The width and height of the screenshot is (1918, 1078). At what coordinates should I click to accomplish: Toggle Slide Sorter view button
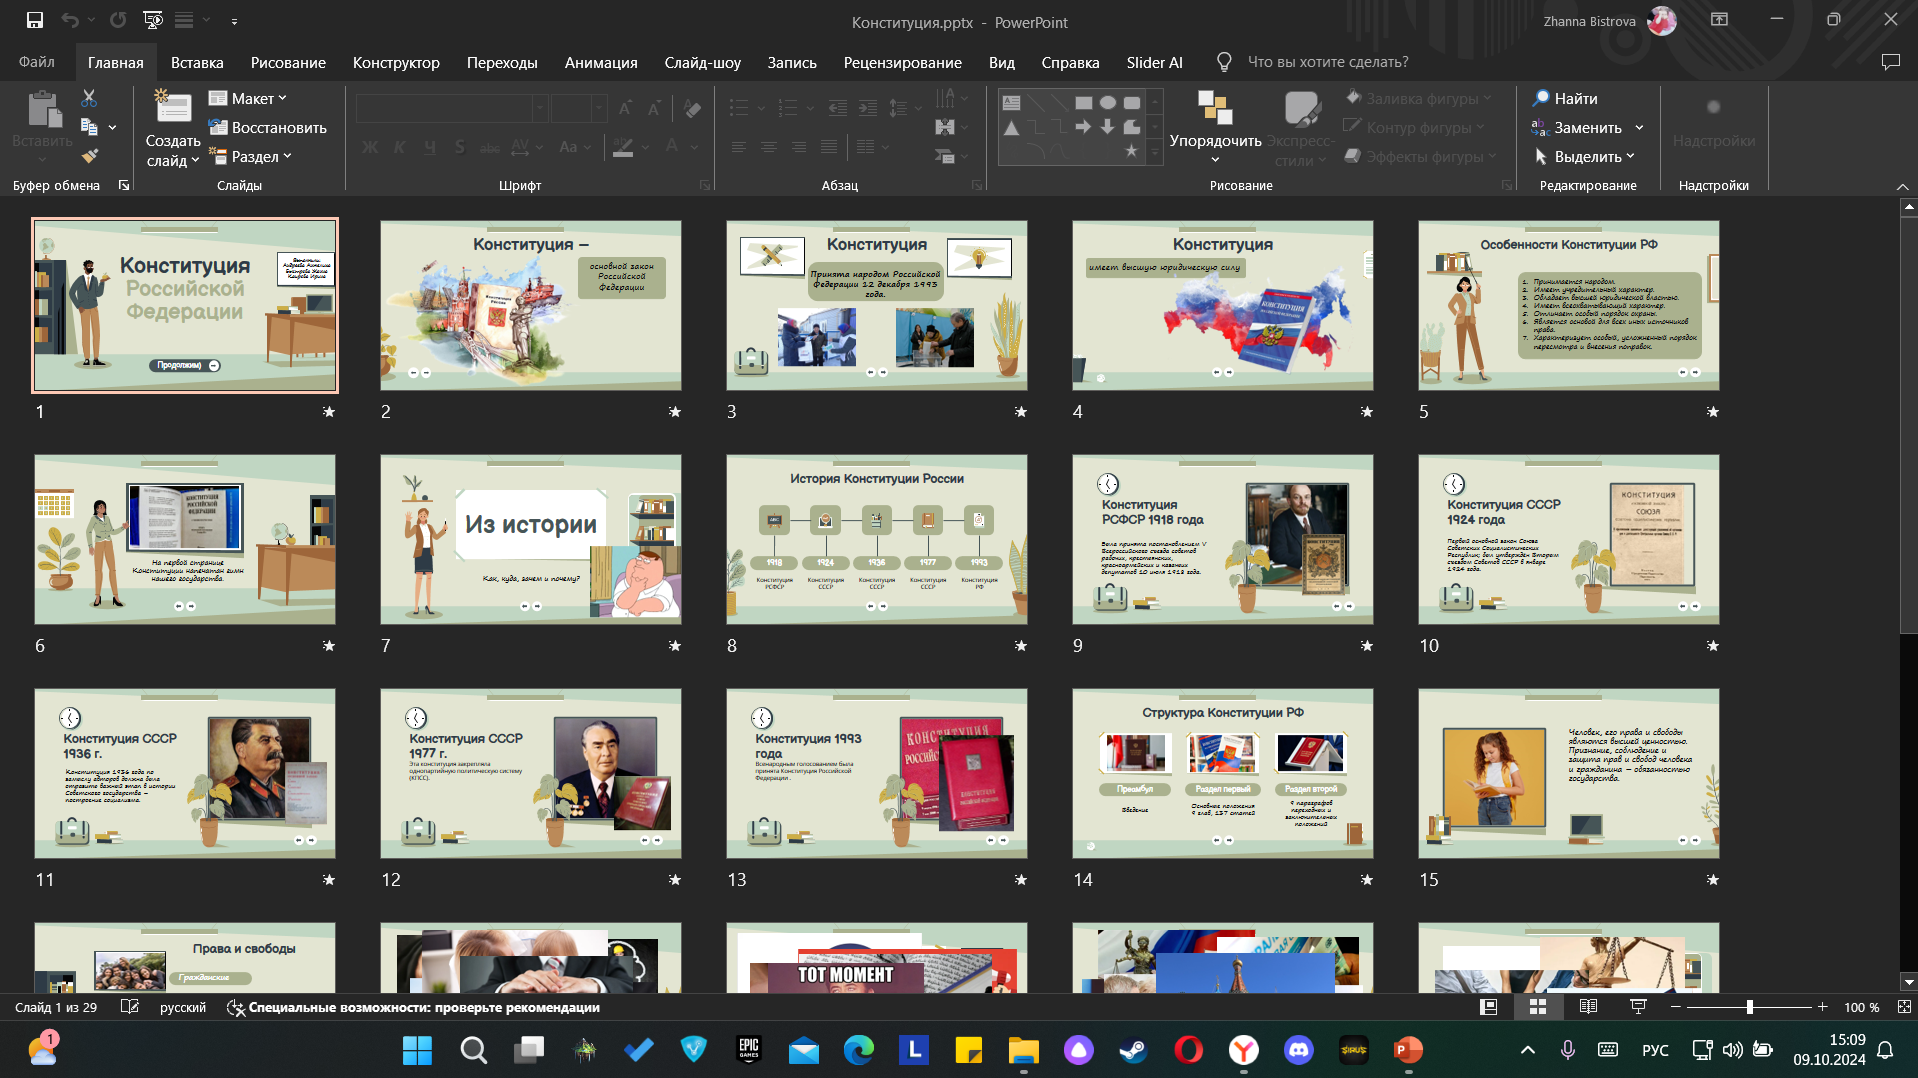(1538, 1007)
